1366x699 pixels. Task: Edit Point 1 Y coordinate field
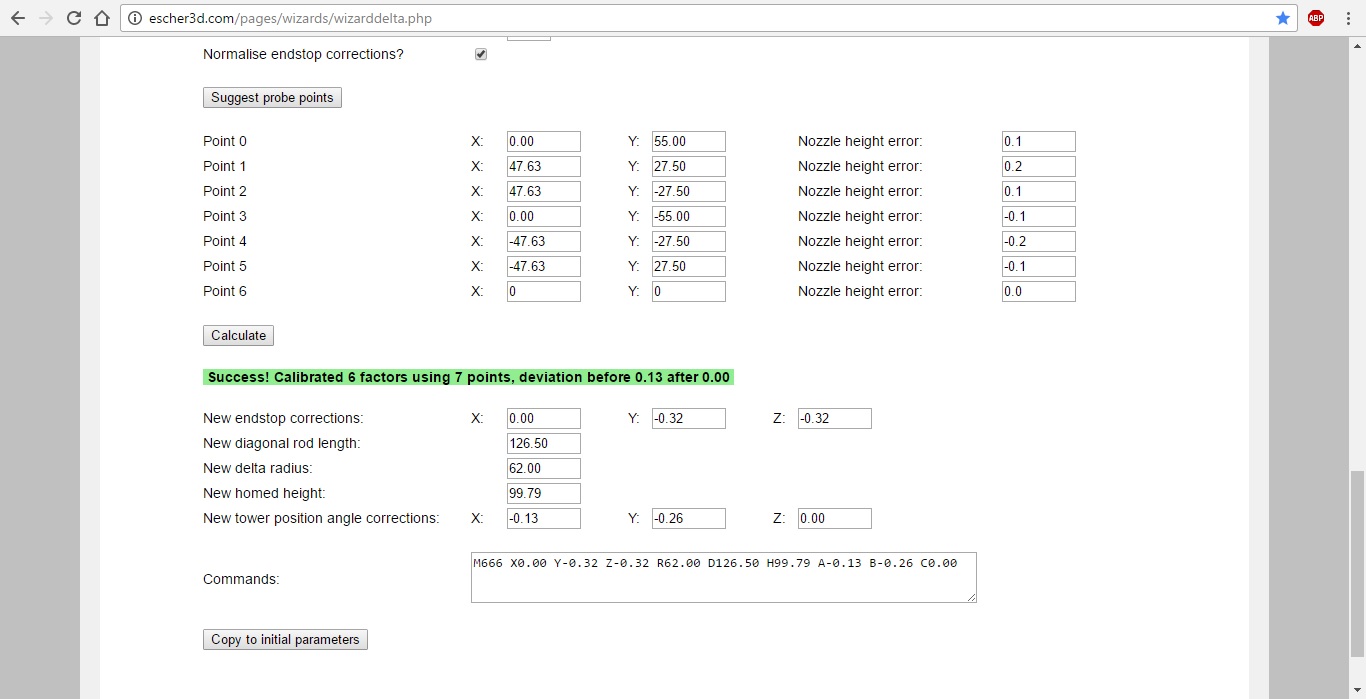click(x=689, y=167)
